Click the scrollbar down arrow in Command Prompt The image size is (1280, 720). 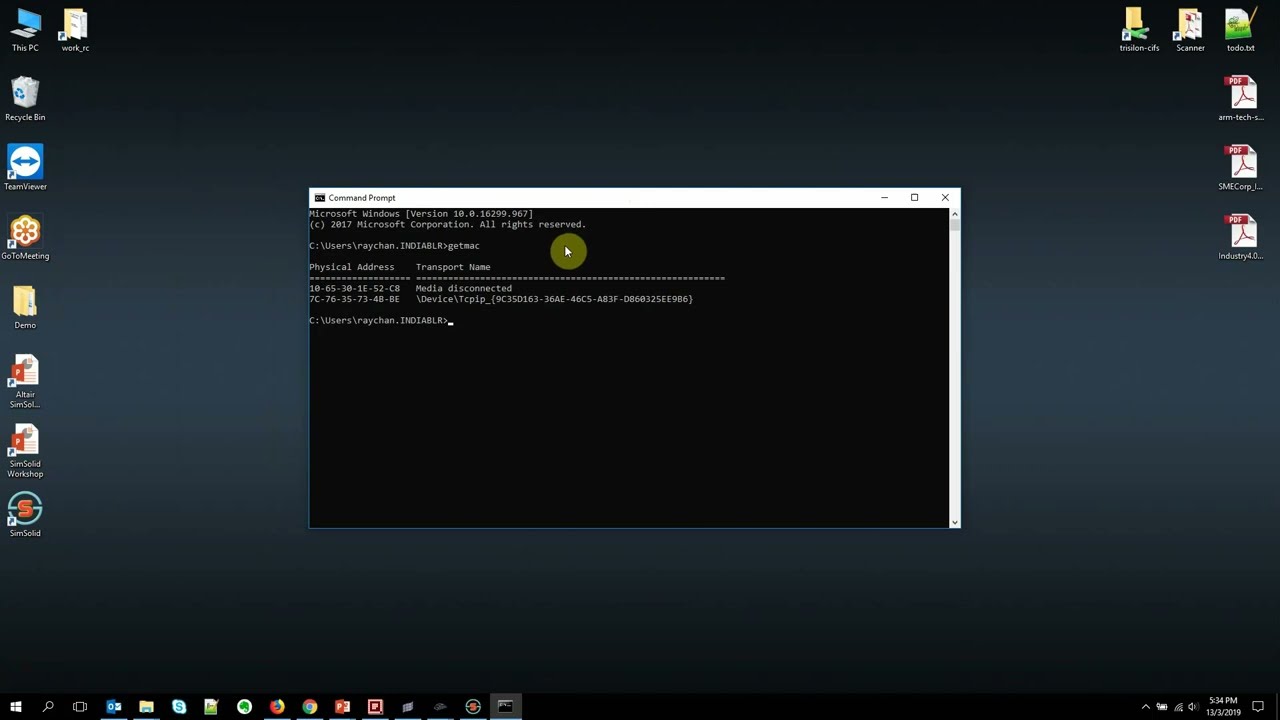click(954, 522)
